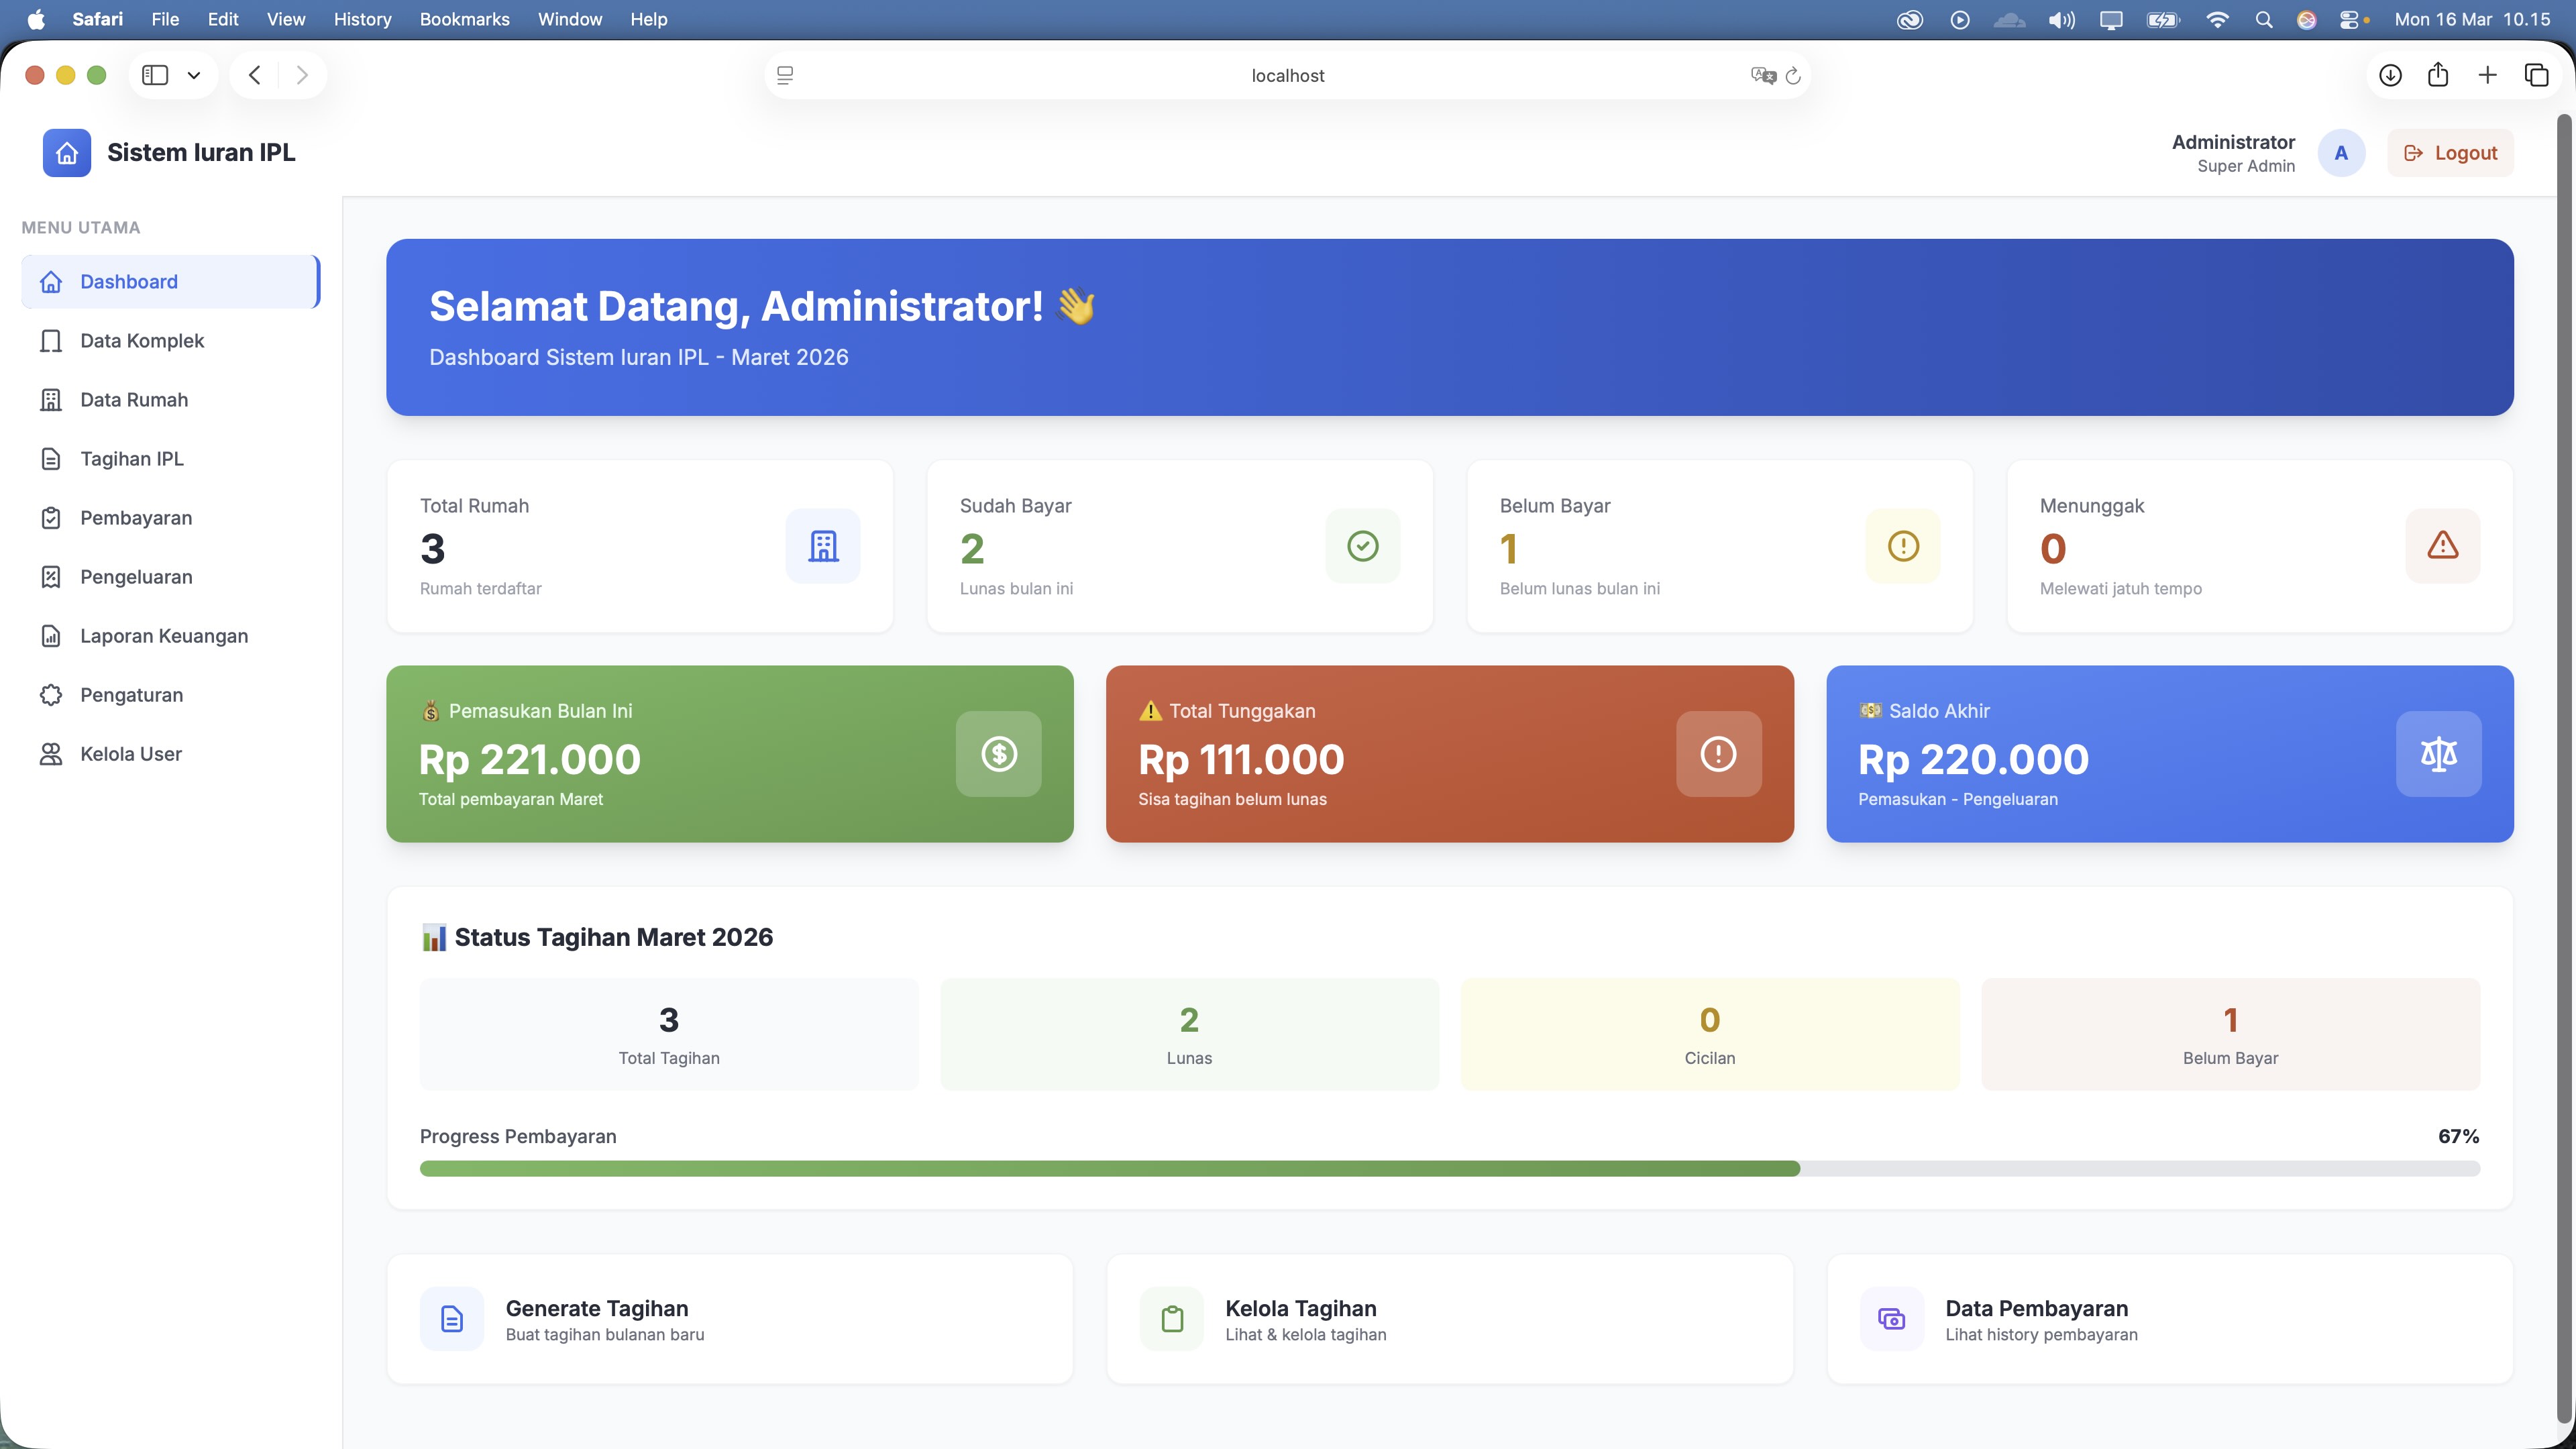Click the alert icon in Total Tunggakan card
The image size is (2576, 1449).
click(x=1719, y=754)
